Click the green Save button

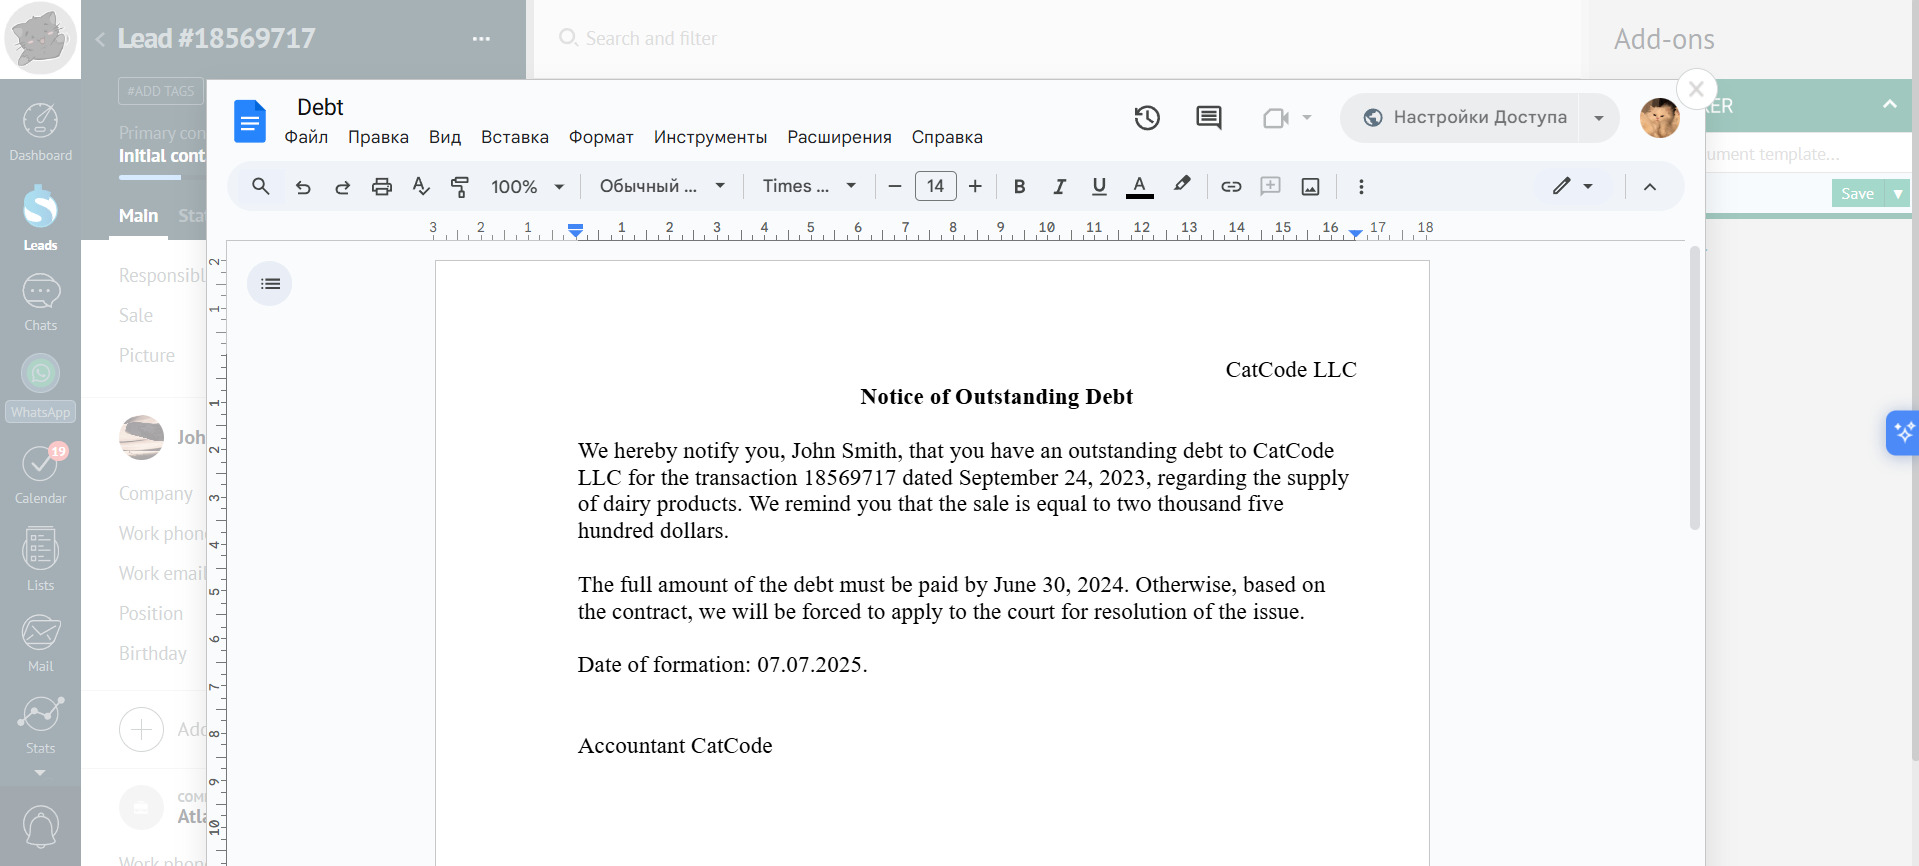pyautogui.click(x=1857, y=194)
